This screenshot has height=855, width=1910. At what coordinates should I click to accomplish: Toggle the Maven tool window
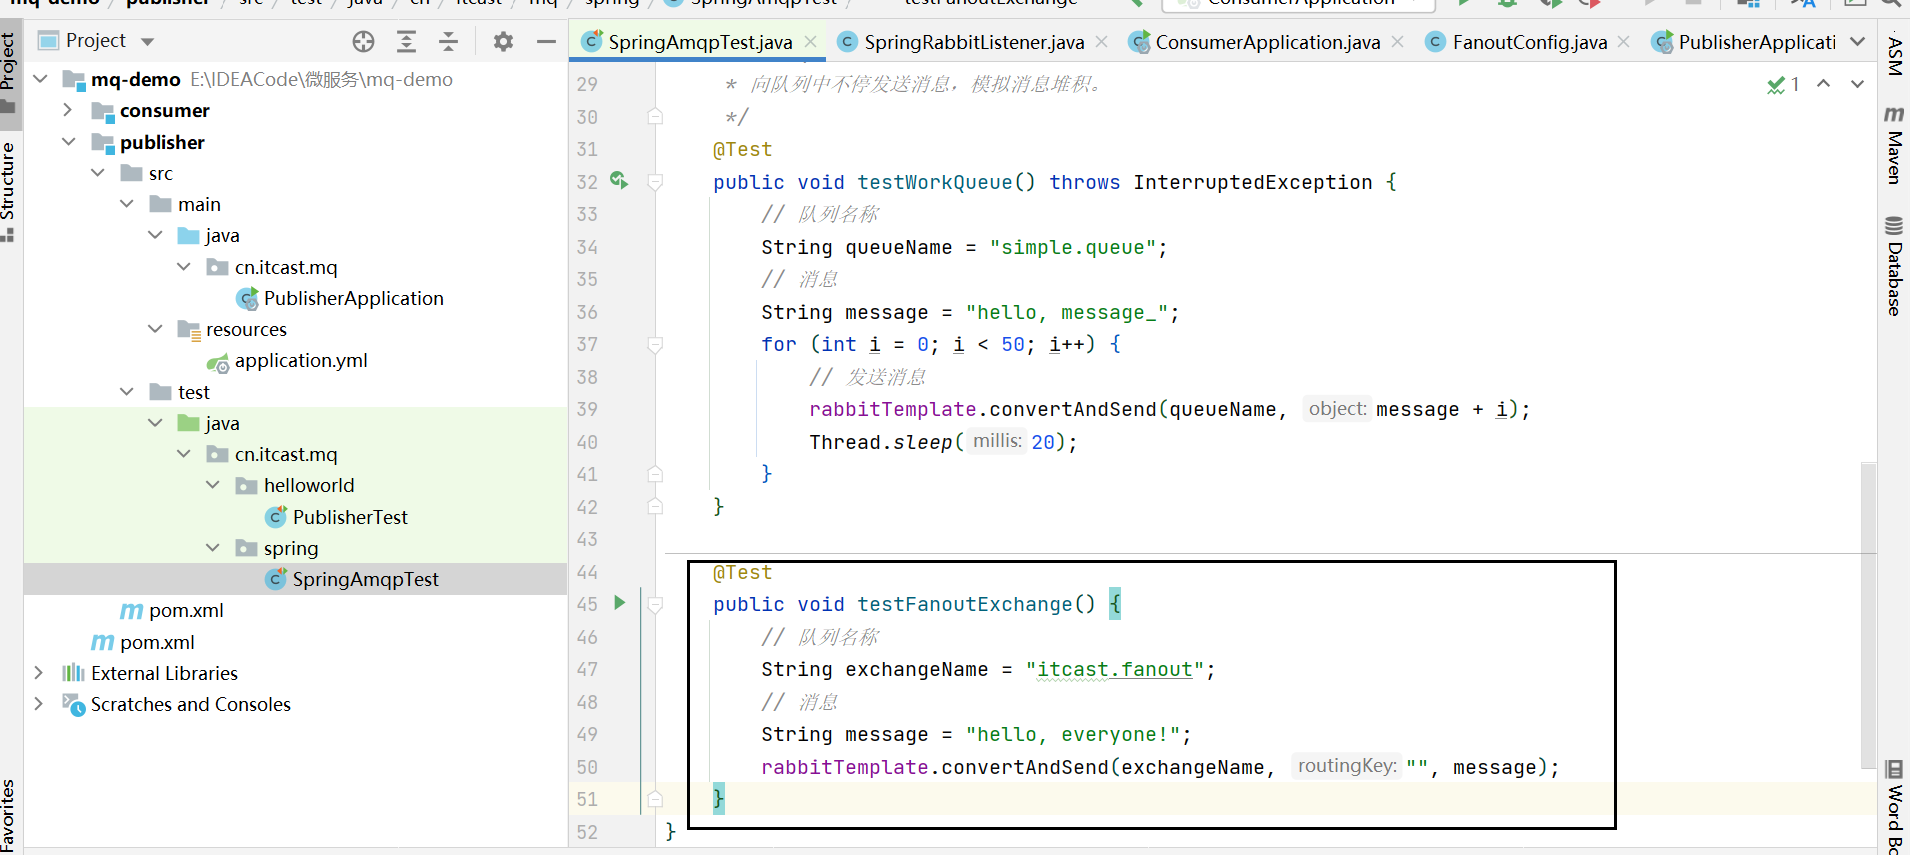1895,145
